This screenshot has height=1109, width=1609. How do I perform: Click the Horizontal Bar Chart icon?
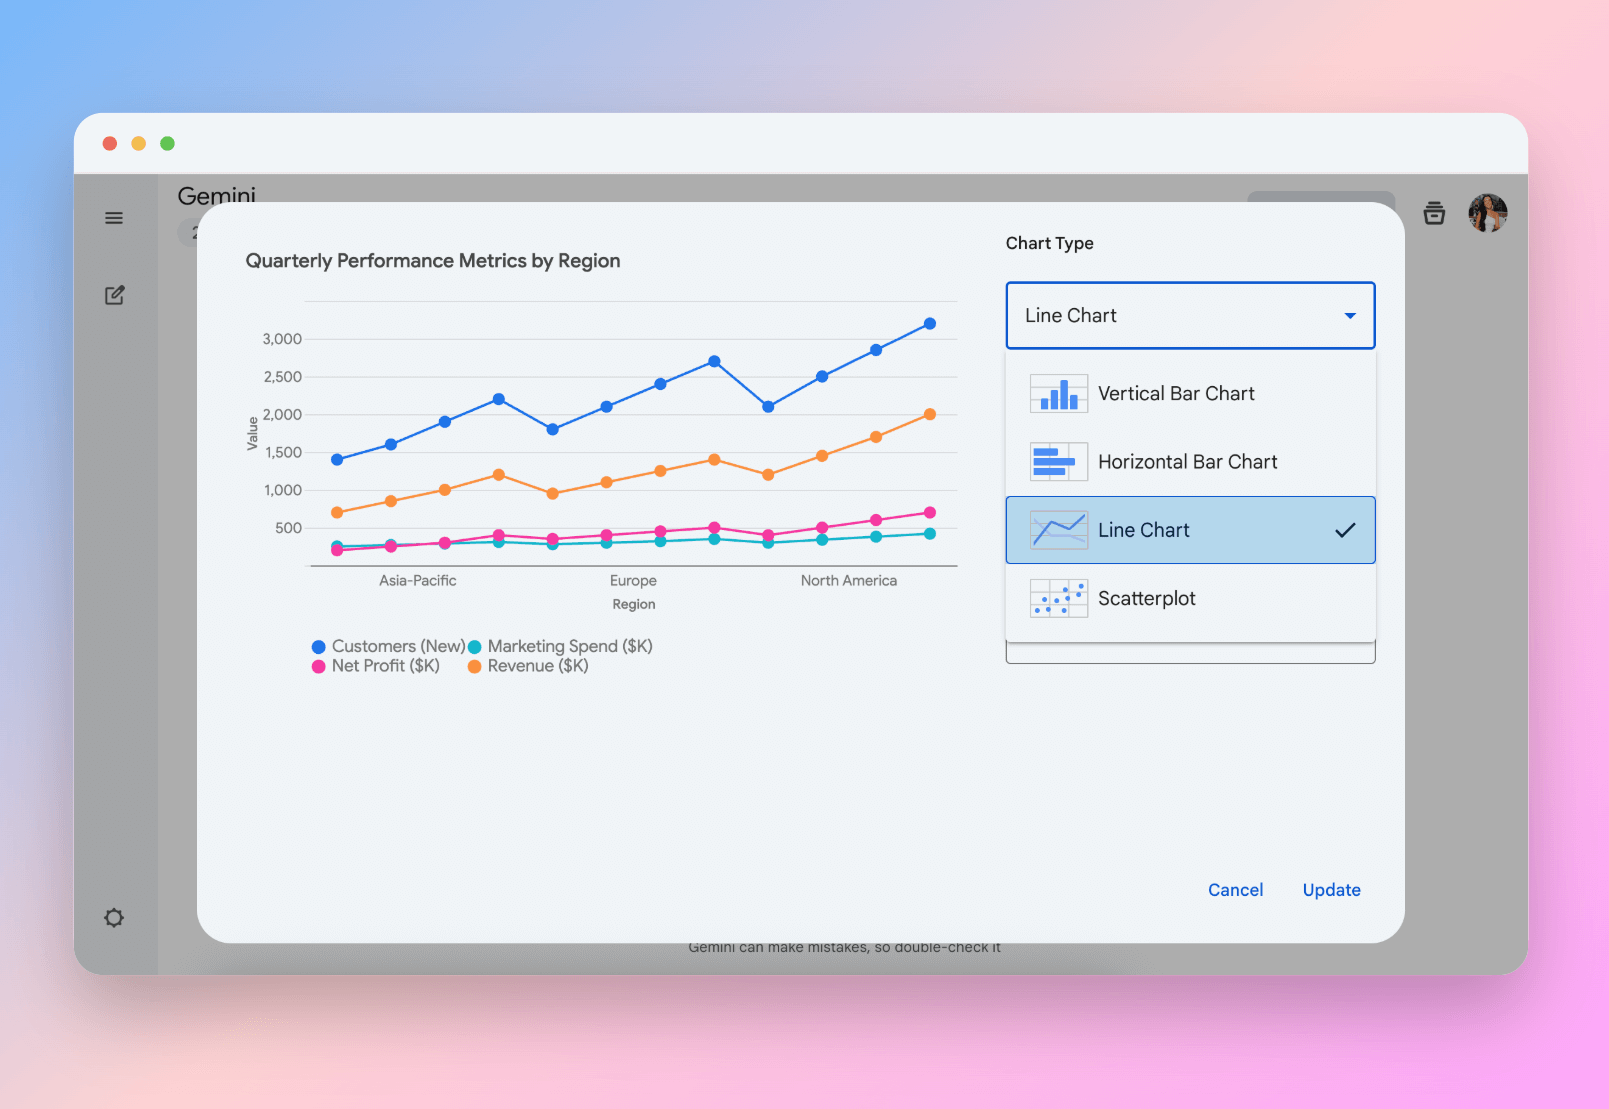point(1057,461)
